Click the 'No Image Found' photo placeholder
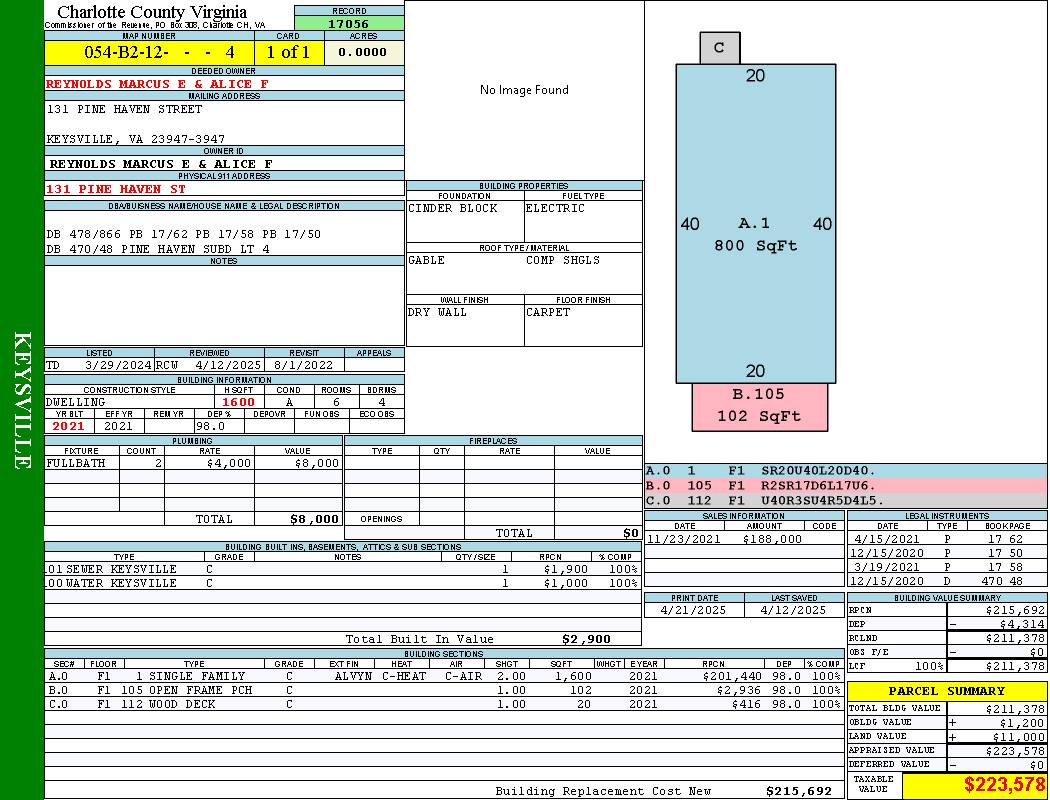 pos(524,90)
